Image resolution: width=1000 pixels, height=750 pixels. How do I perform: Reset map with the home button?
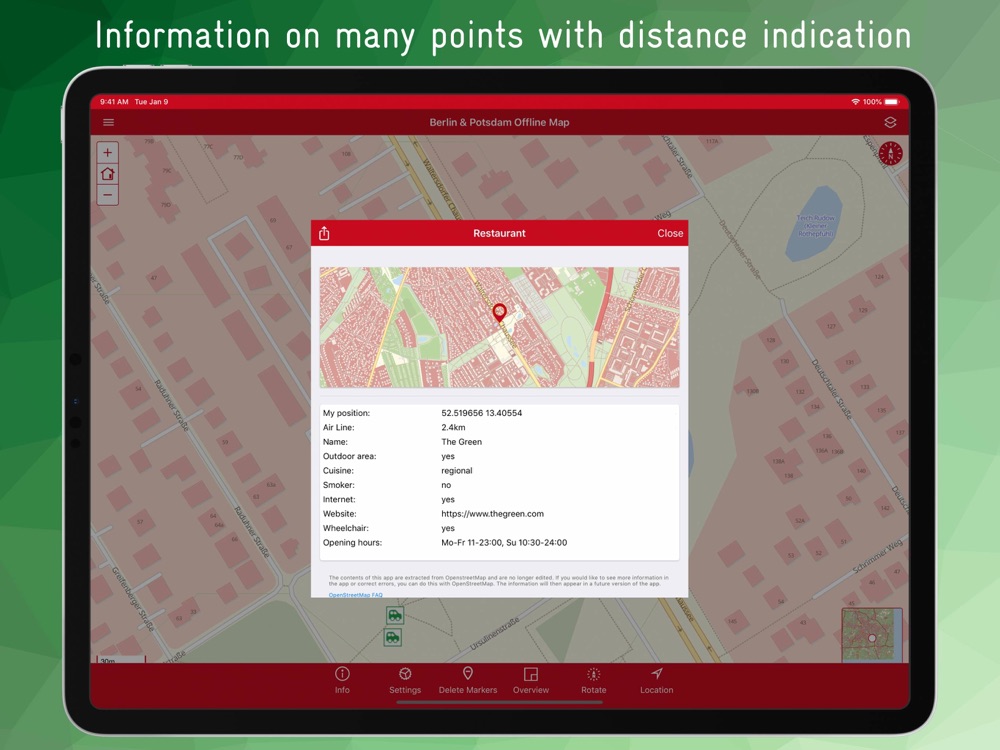tap(108, 173)
